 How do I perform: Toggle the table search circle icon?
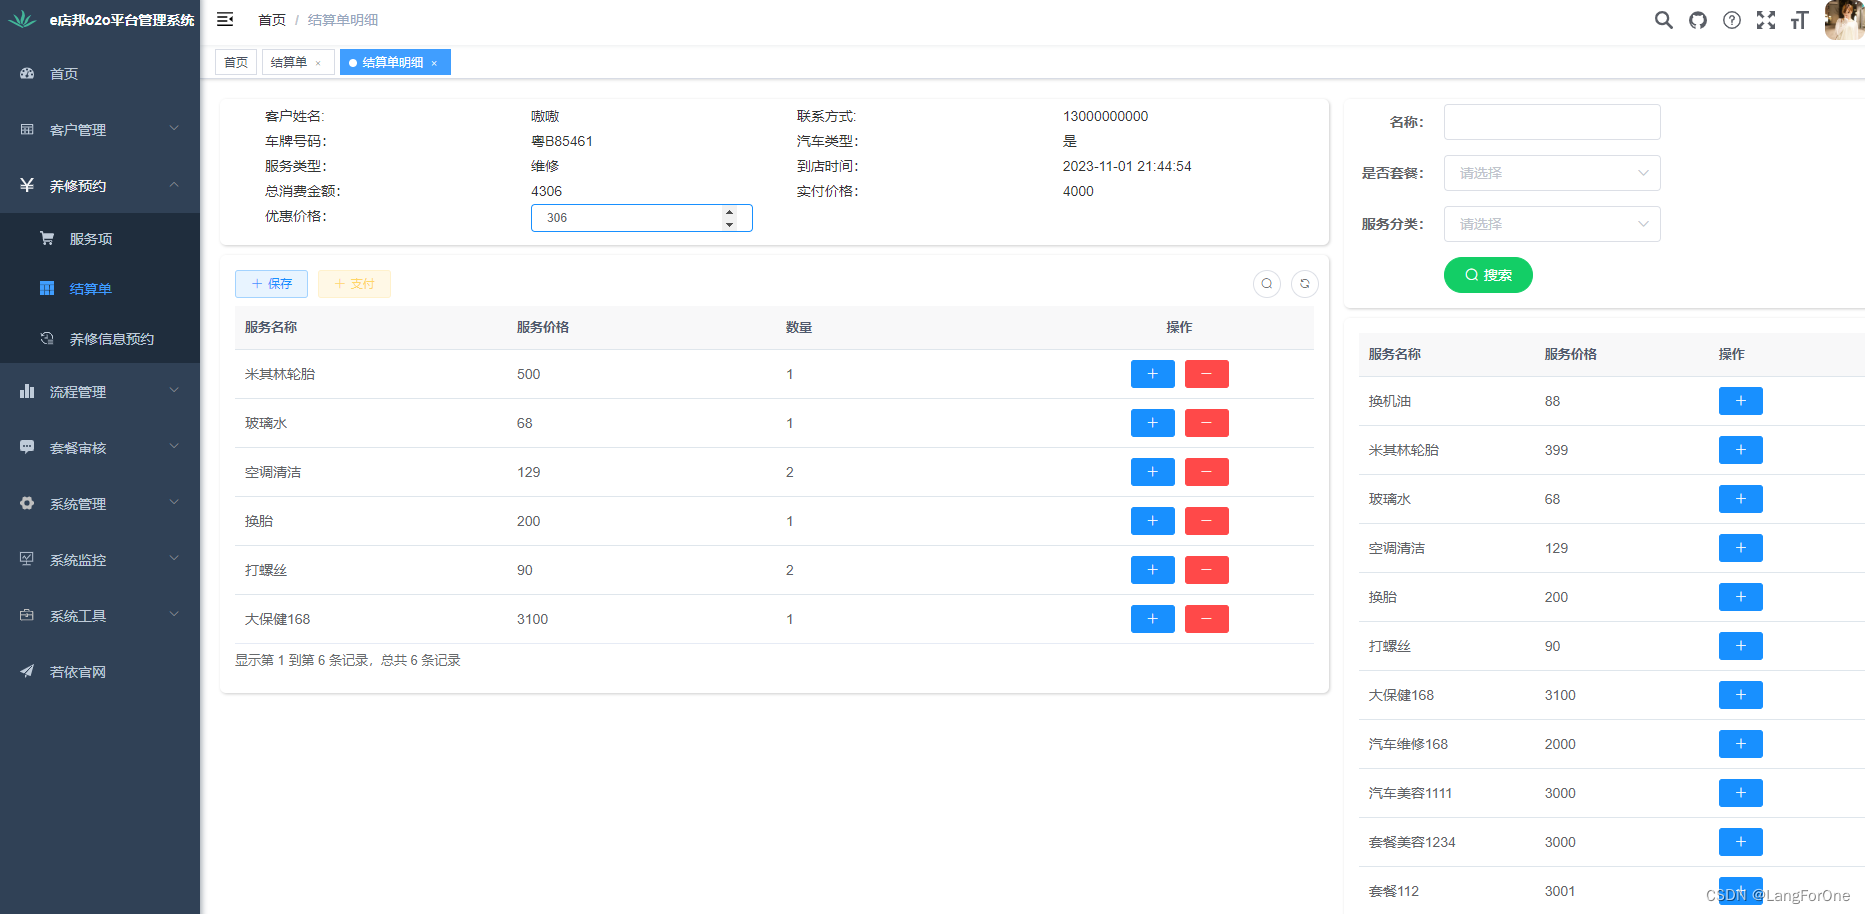pos(1267,284)
